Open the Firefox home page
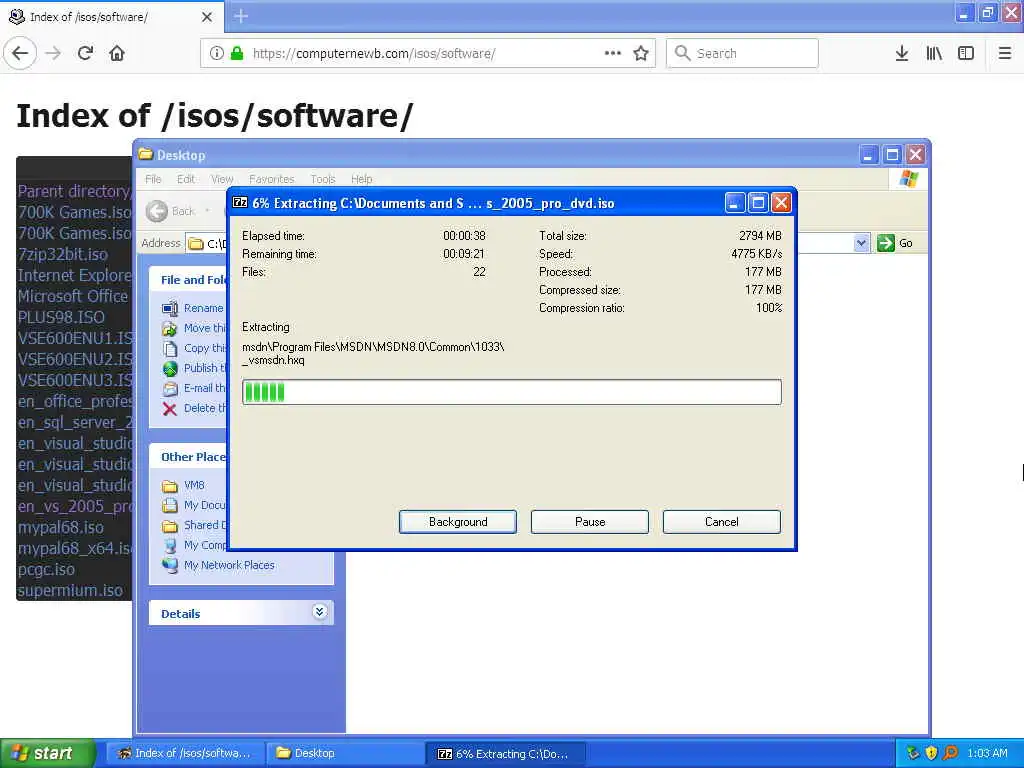This screenshot has width=1024, height=768. [117, 53]
